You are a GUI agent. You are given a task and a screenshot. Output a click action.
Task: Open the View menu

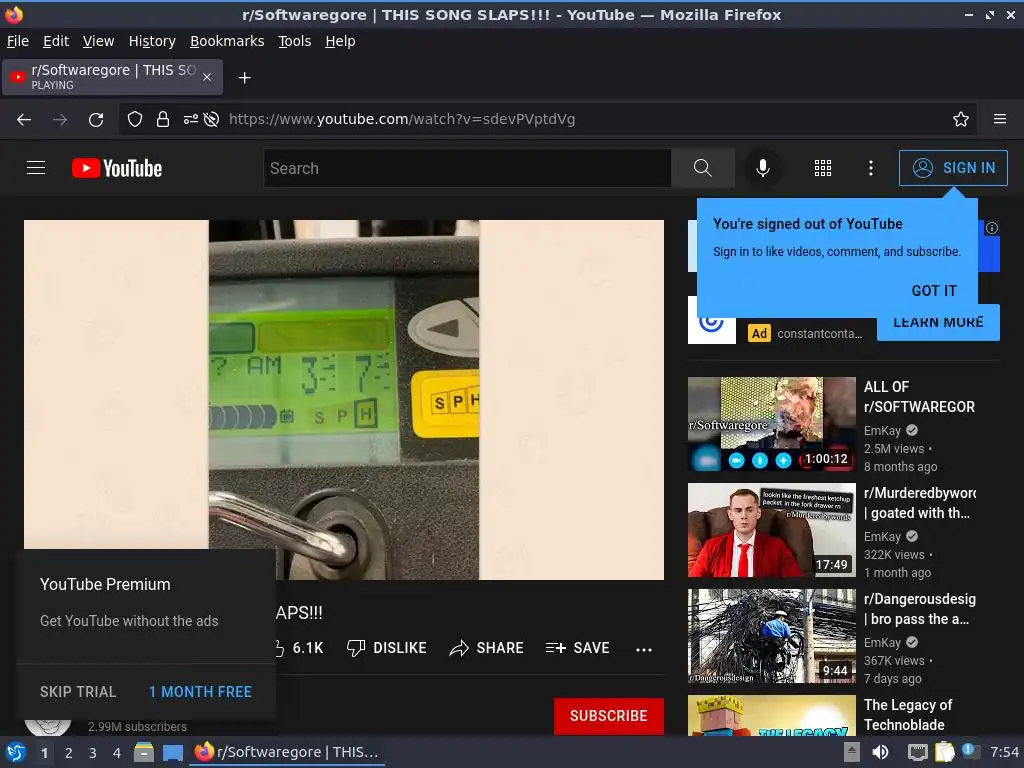click(x=99, y=41)
